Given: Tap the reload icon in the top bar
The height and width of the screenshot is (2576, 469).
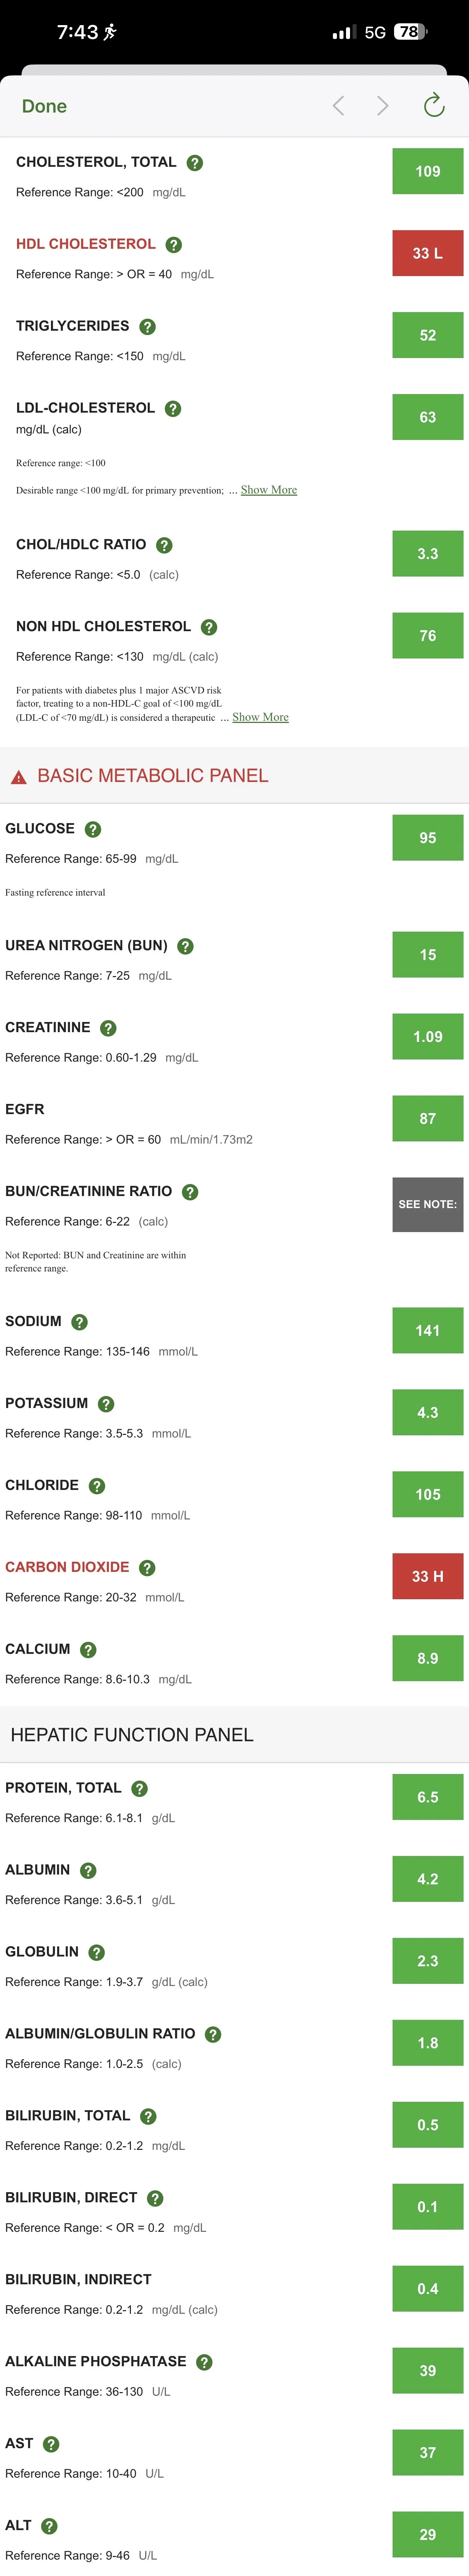Looking at the screenshot, I should point(433,105).
